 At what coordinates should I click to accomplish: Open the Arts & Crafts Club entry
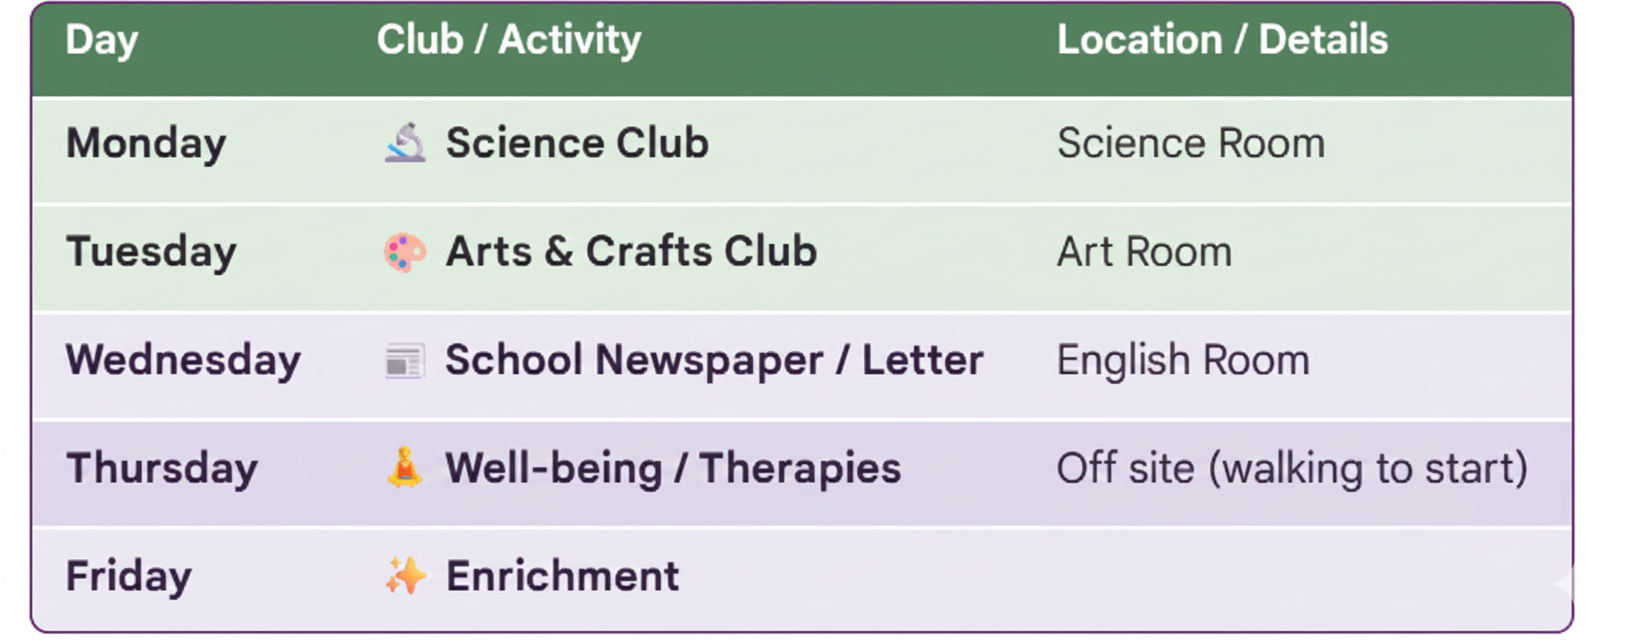[x=631, y=252]
